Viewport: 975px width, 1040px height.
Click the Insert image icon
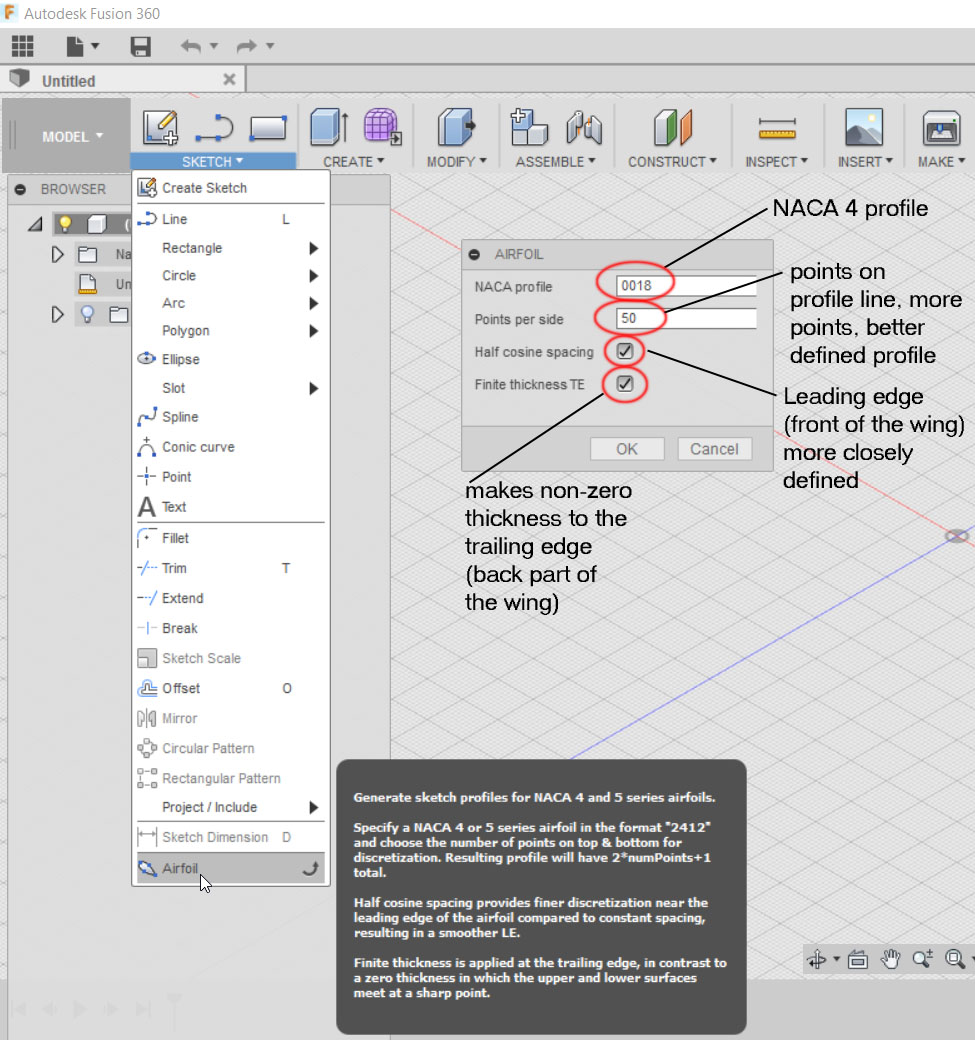pyautogui.click(x=864, y=127)
